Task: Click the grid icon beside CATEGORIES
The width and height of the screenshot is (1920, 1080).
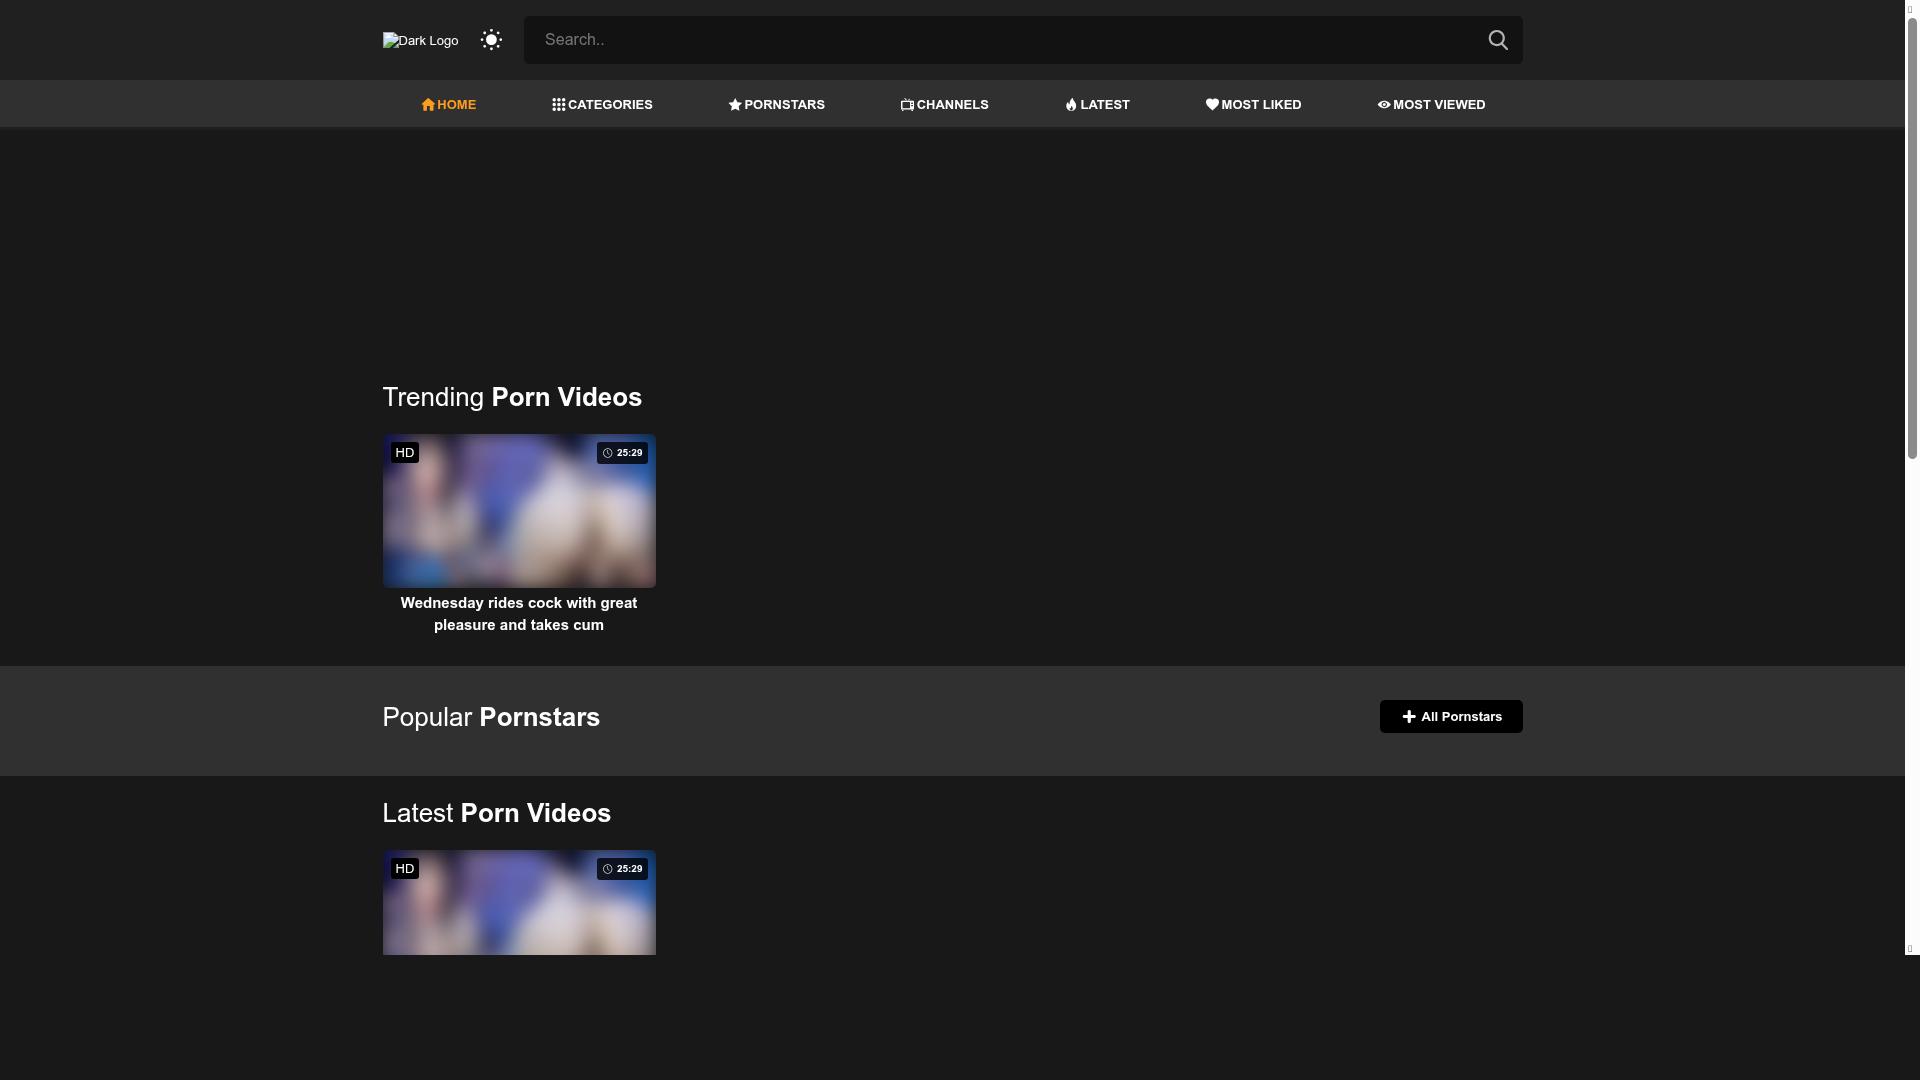Action: 558,105
